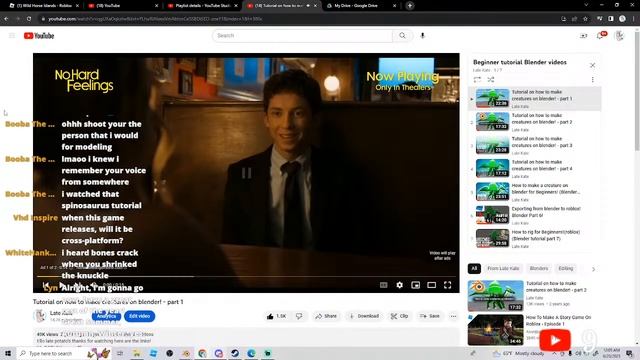The width and height of the screenshot is (640, 360).
Task: Click the video progress bar
Action: 246,276
